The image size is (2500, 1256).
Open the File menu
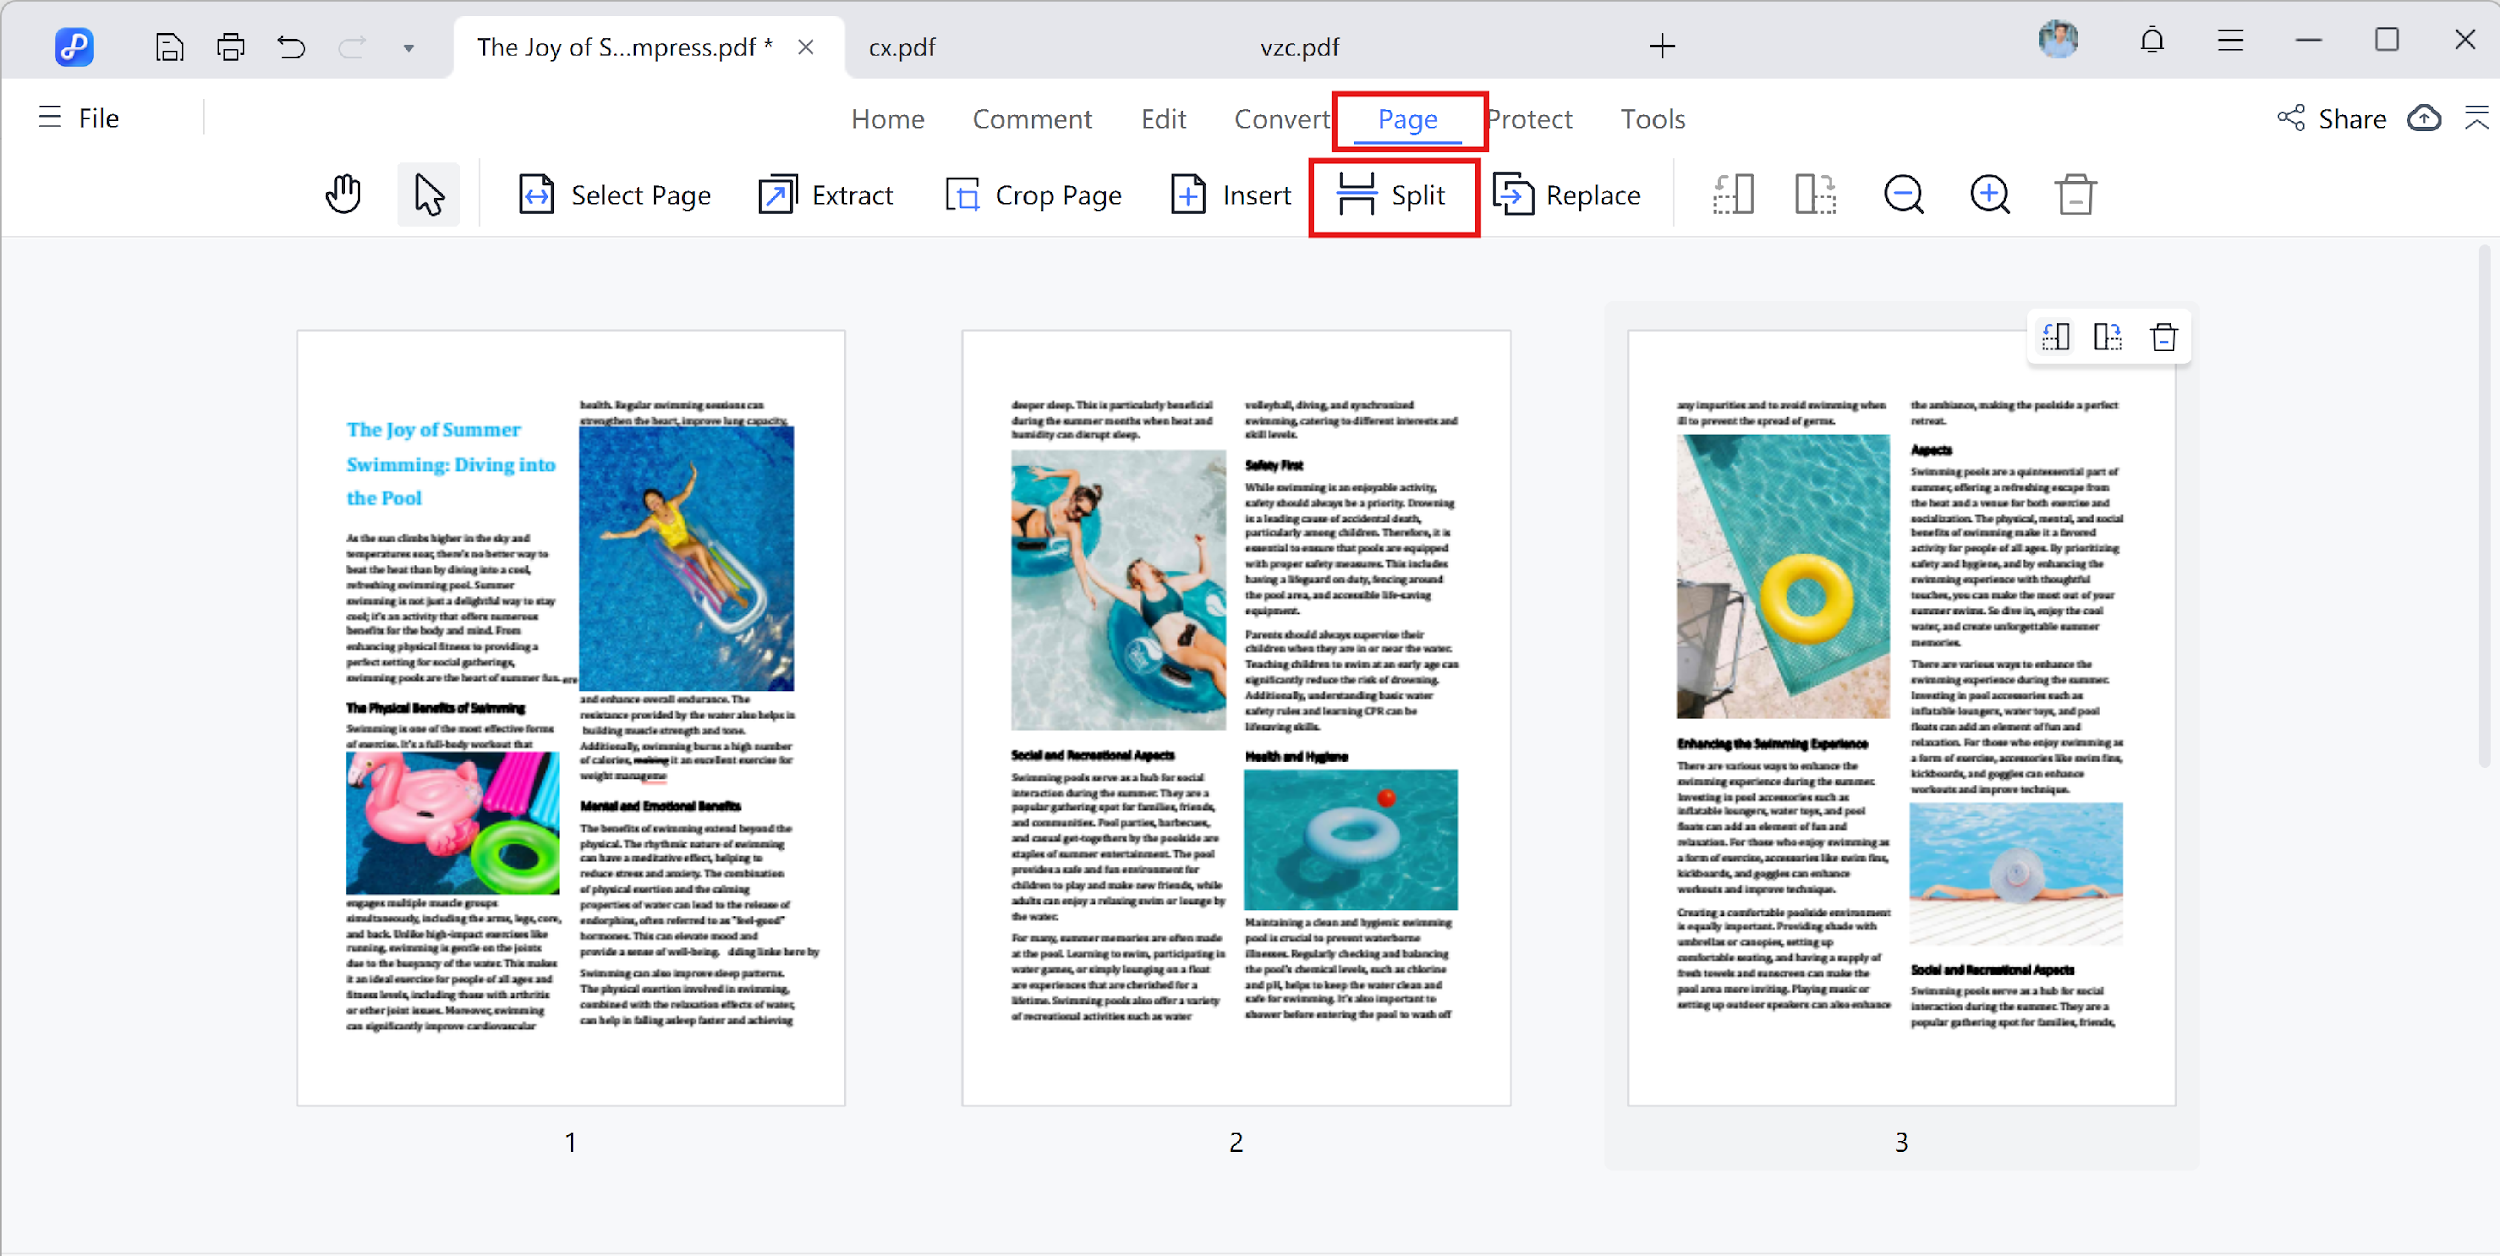coord(97,117)
